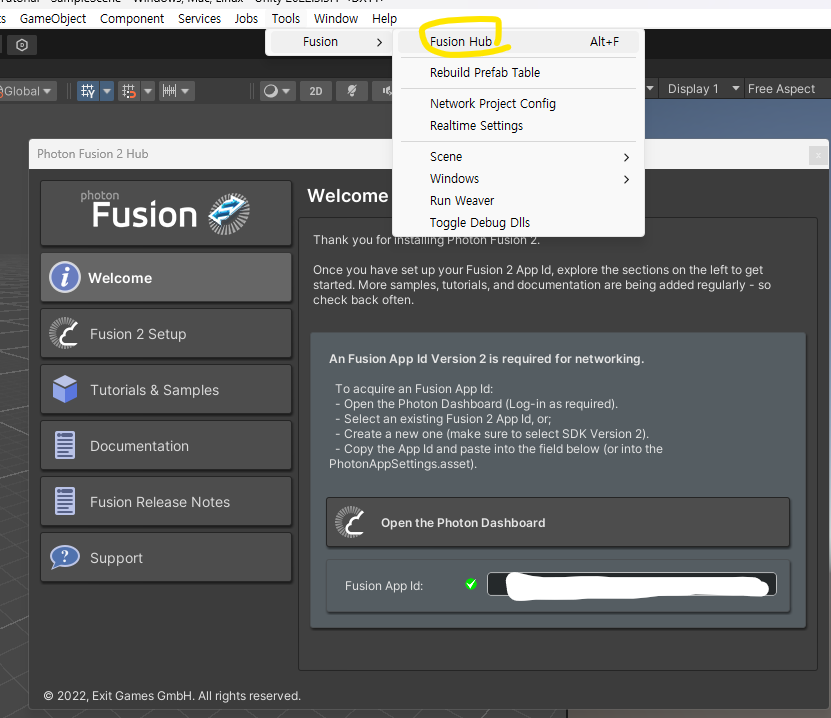Click the hexagon package icon in toolbar

pyautogui.click(x=22, y=45)
